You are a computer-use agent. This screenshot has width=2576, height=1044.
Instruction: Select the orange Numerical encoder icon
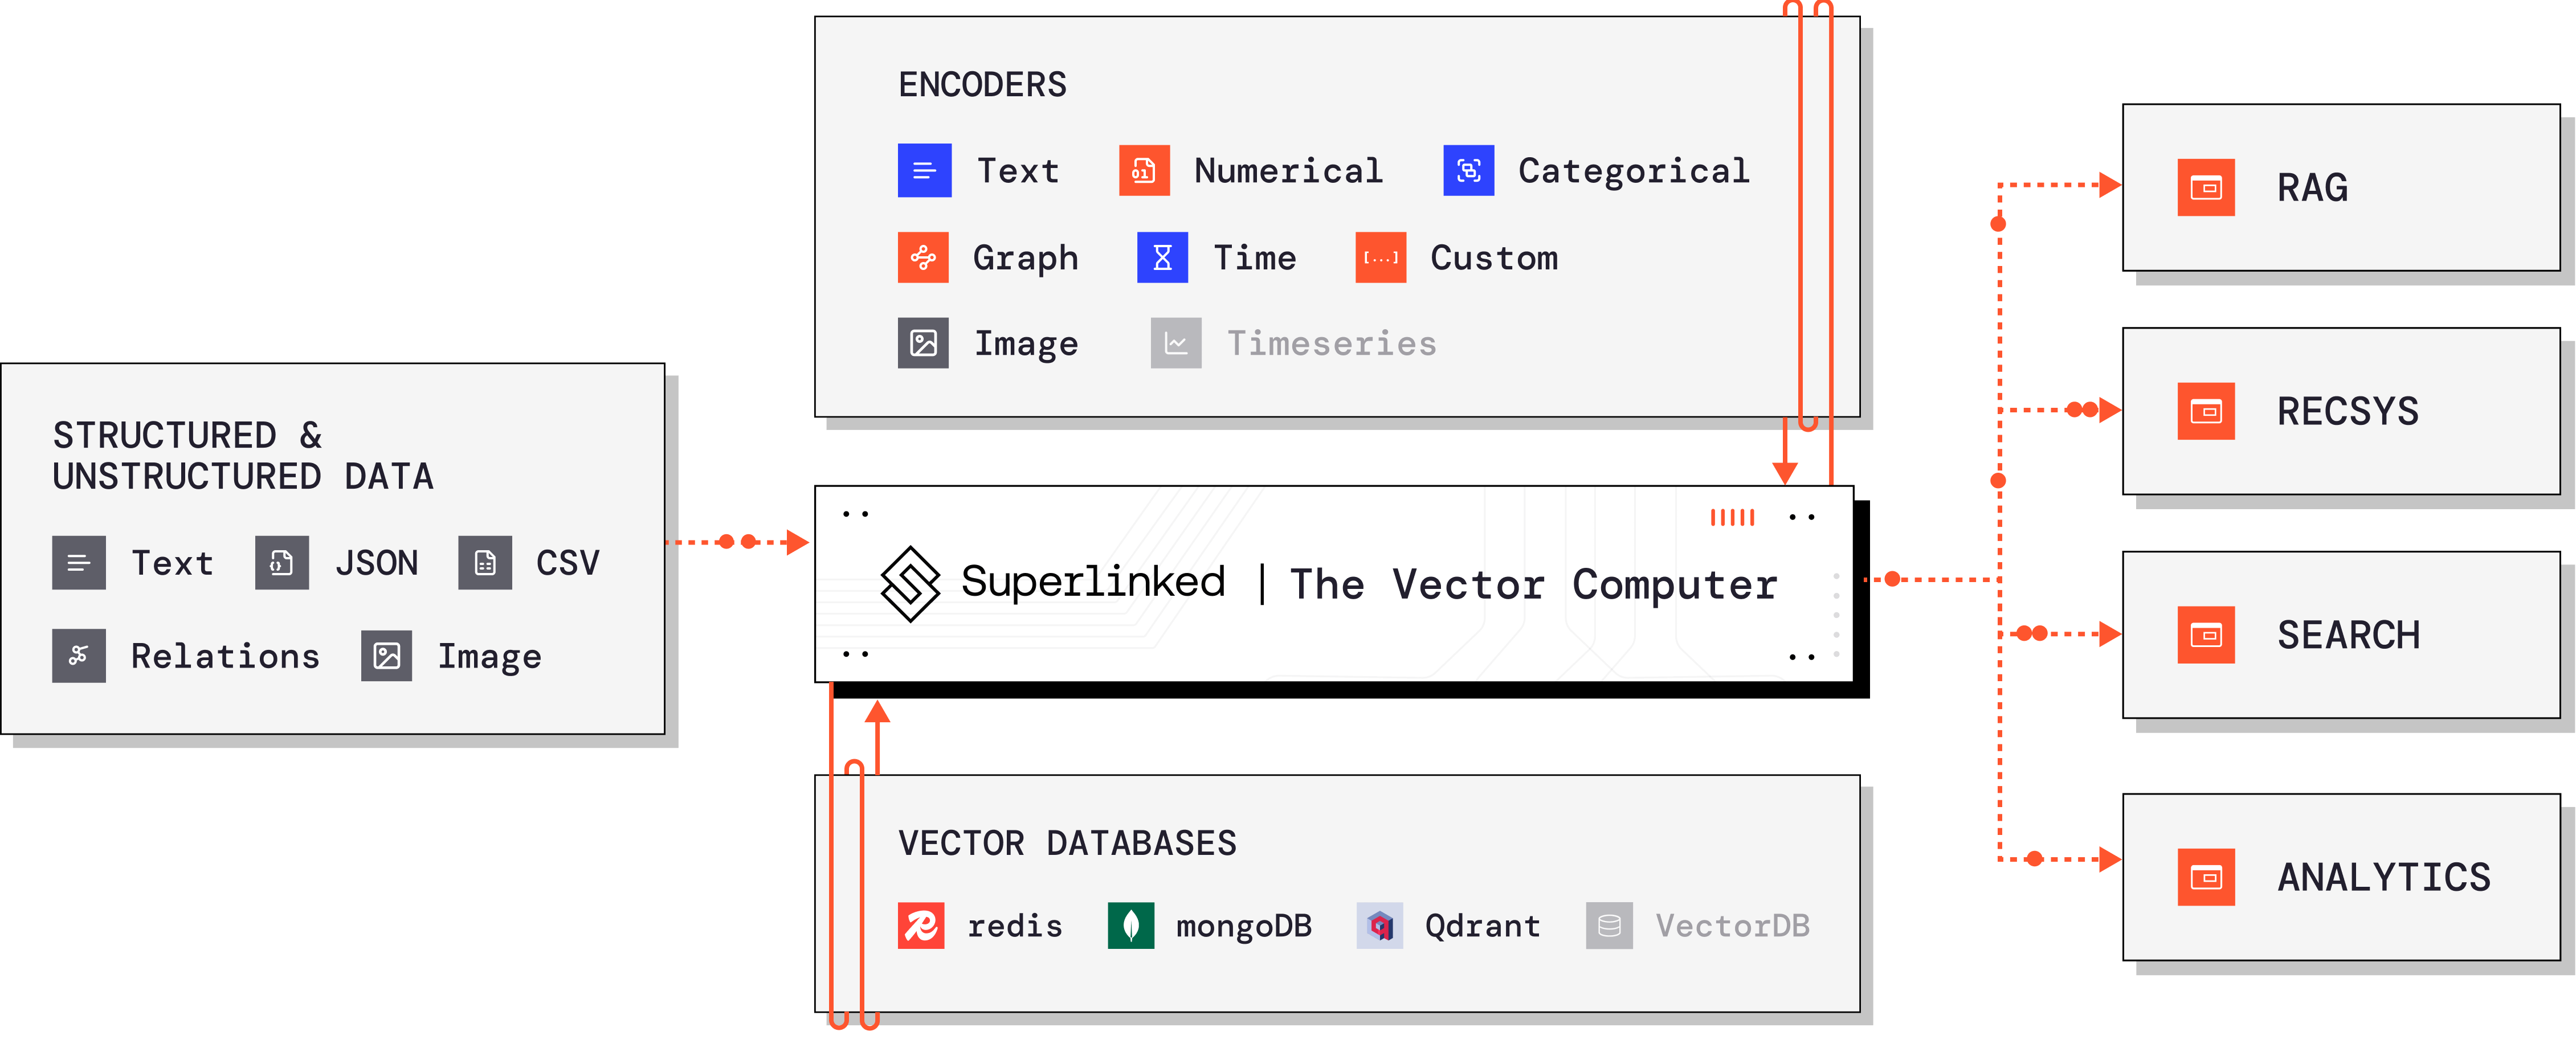click(x=1144, y=171)
